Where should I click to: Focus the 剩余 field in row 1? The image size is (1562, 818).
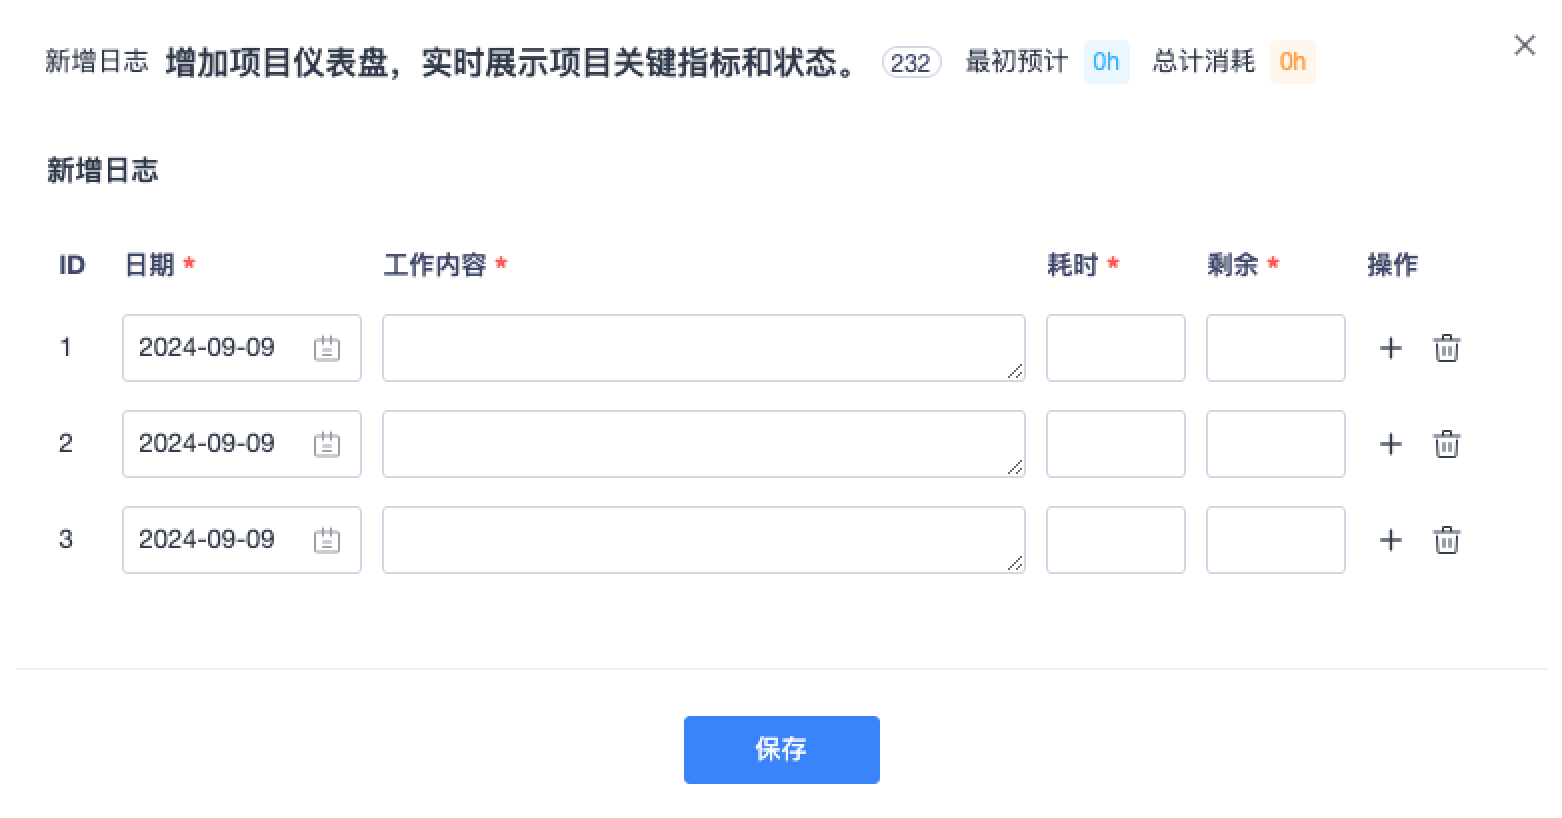pyautogui.click(x=1276, y=348)
